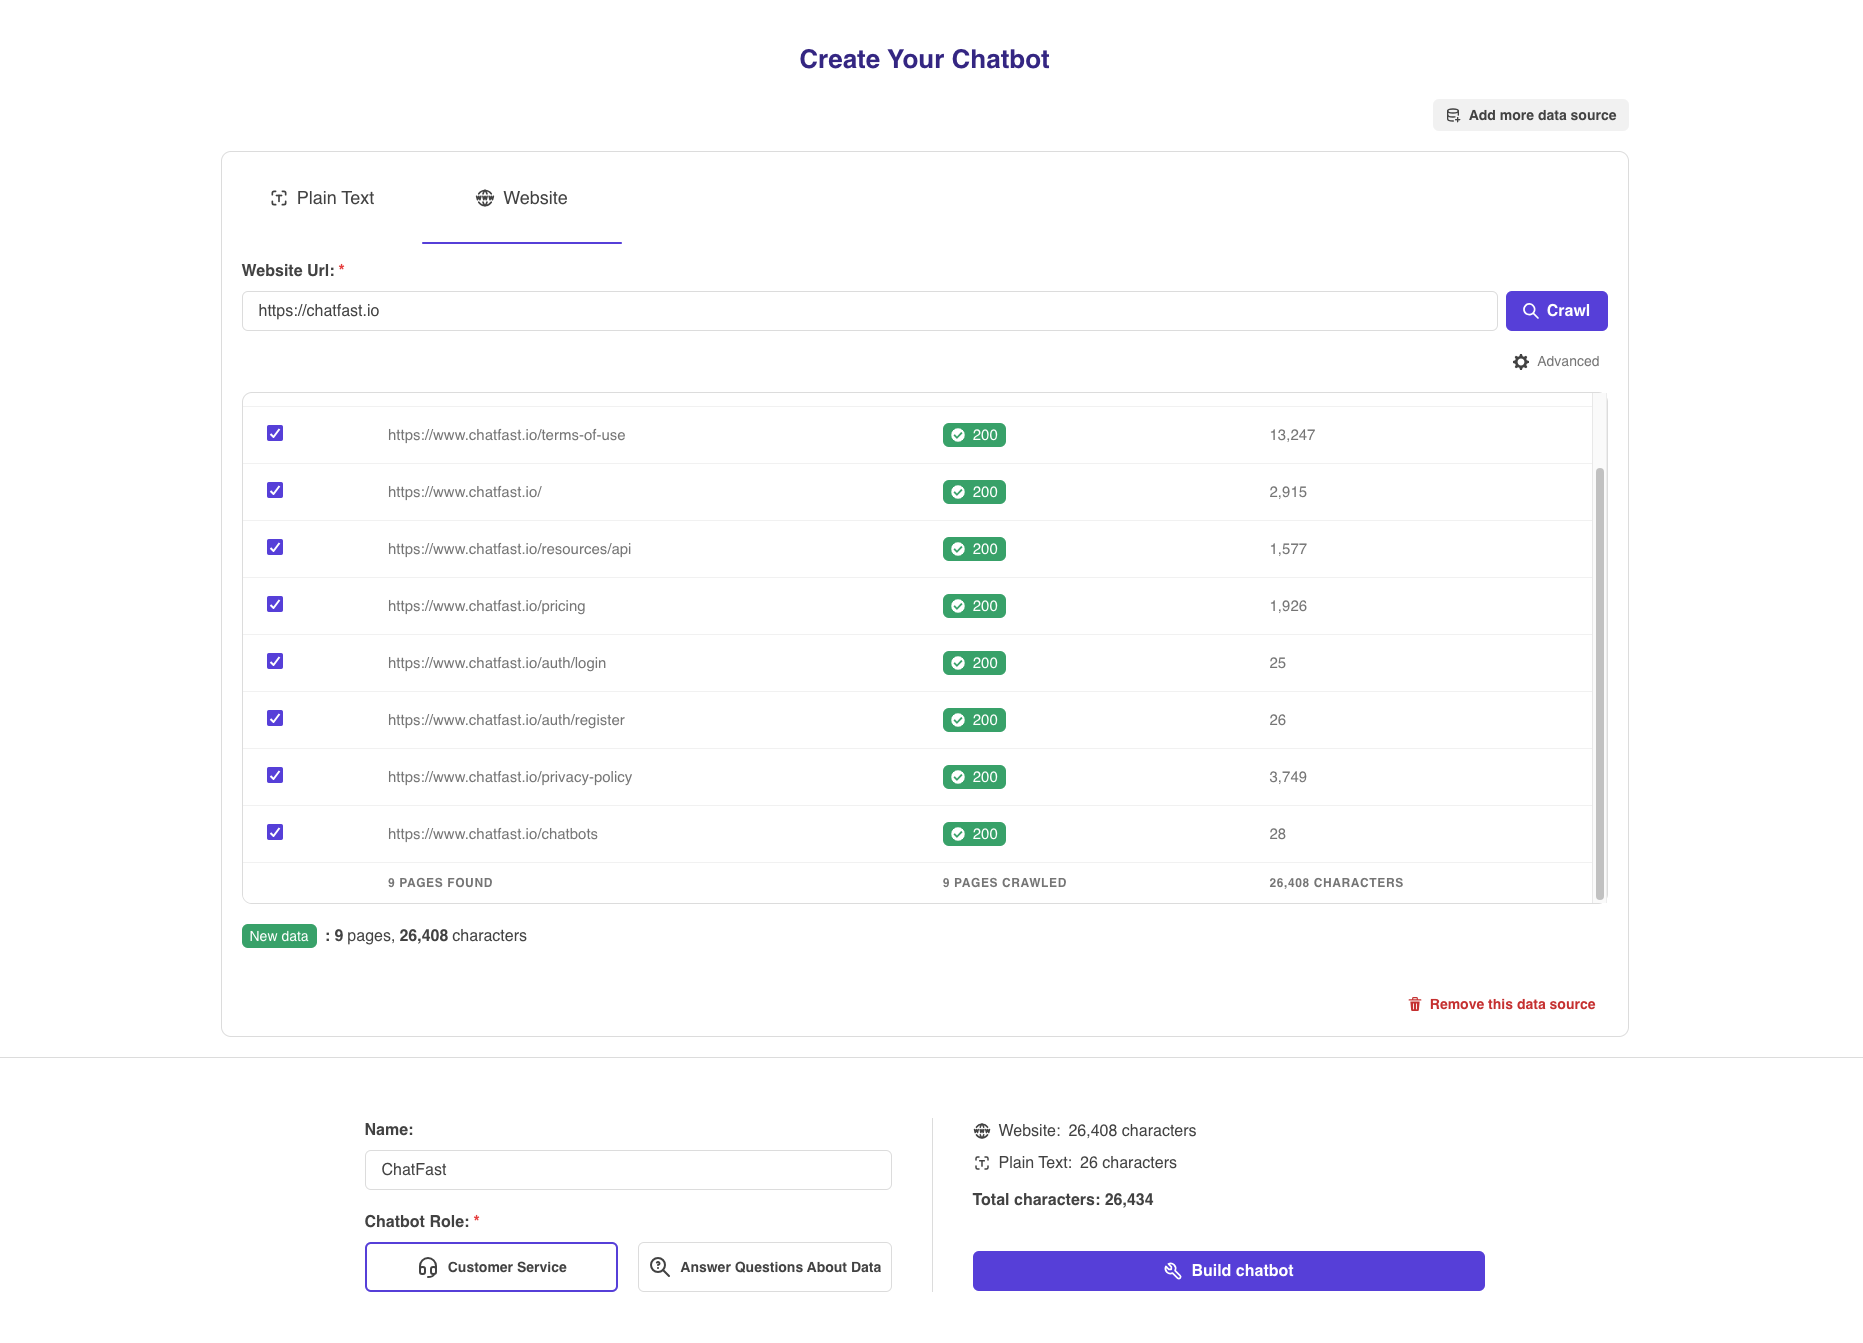Click the crawled pages list scrollbar
Image resolution: width=1863 pixels, height=1343 pixels.
1599,680
